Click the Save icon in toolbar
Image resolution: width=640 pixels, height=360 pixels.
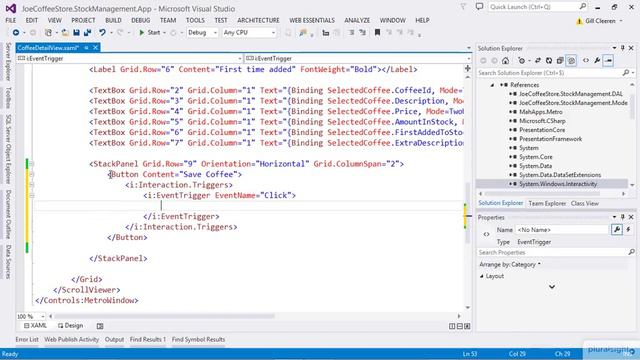pyautogui.click(x=76, y=33)
